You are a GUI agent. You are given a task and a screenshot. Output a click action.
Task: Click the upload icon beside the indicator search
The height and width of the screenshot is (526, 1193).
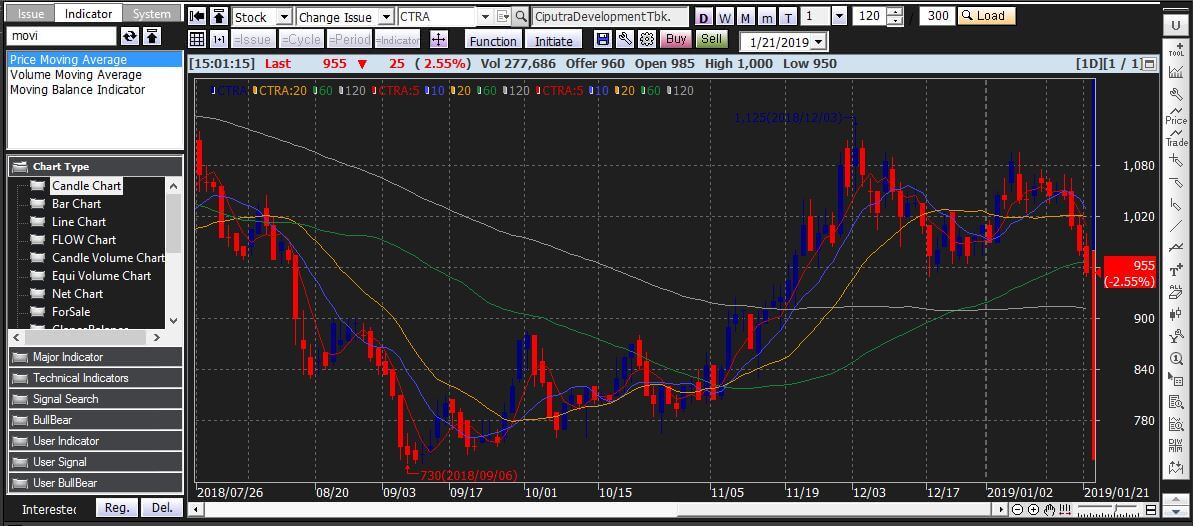[x=151, y=36]
